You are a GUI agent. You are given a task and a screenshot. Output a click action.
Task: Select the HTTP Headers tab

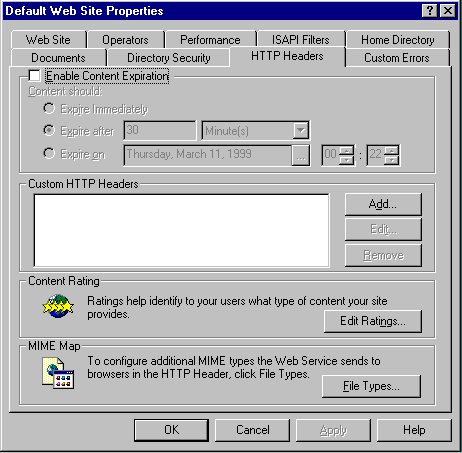pos(287,56)
